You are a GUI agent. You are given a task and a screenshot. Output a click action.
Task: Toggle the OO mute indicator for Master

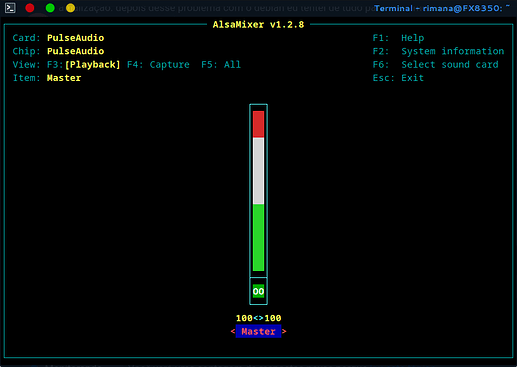click(258, 291)
